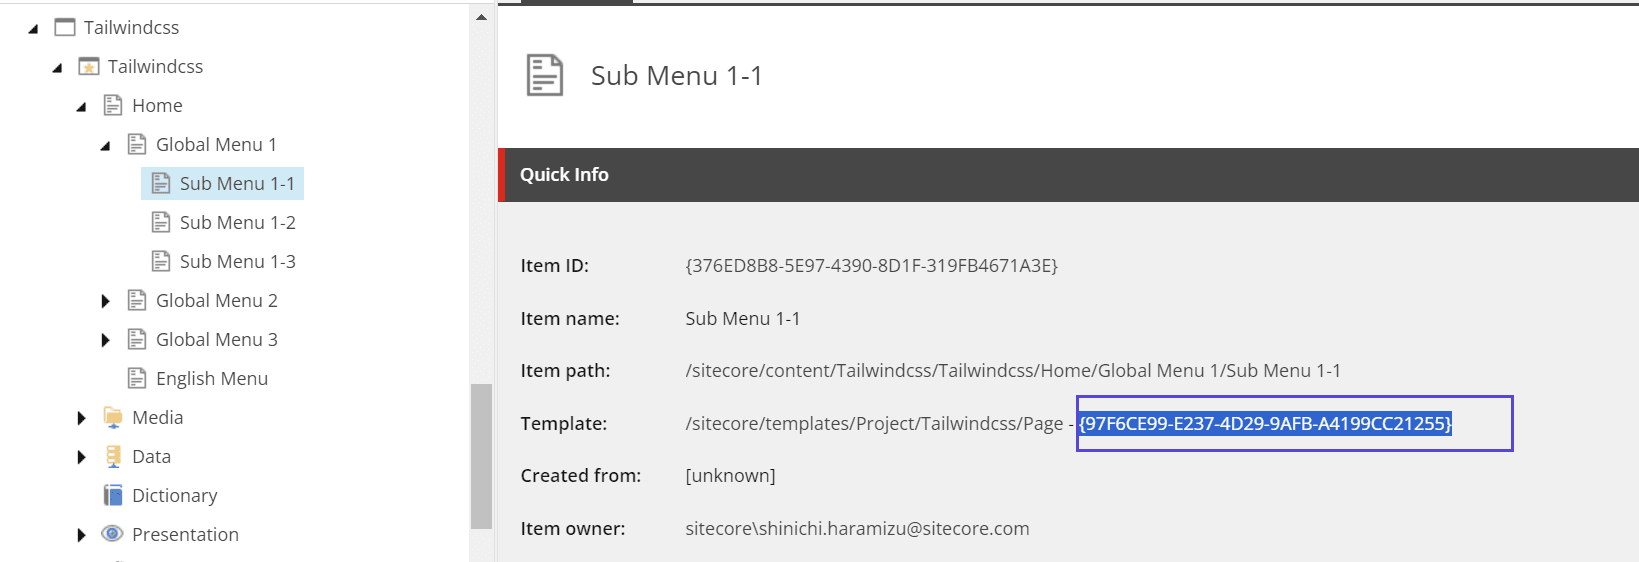Click the highlighted template ID GUID
The image size is (1639, 562).
pos(1265,423)
